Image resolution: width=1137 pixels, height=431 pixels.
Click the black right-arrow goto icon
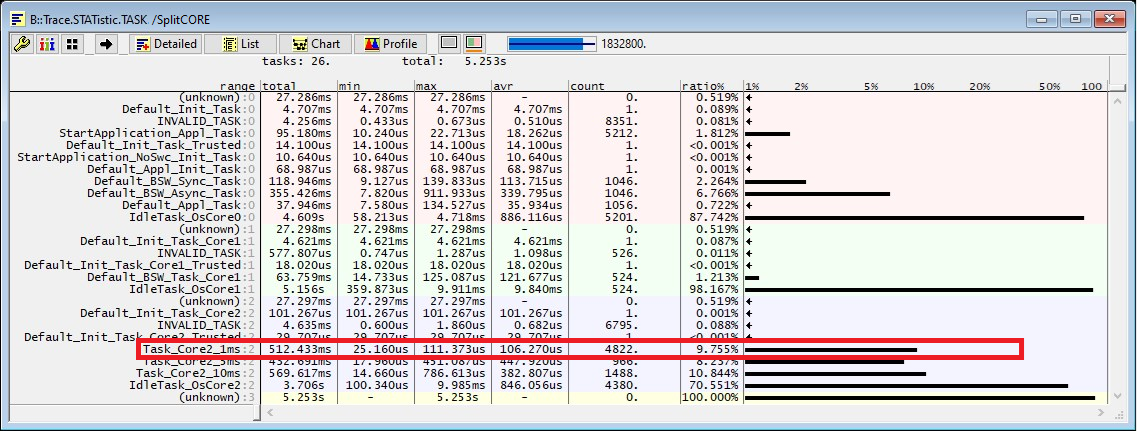[107, 44]
